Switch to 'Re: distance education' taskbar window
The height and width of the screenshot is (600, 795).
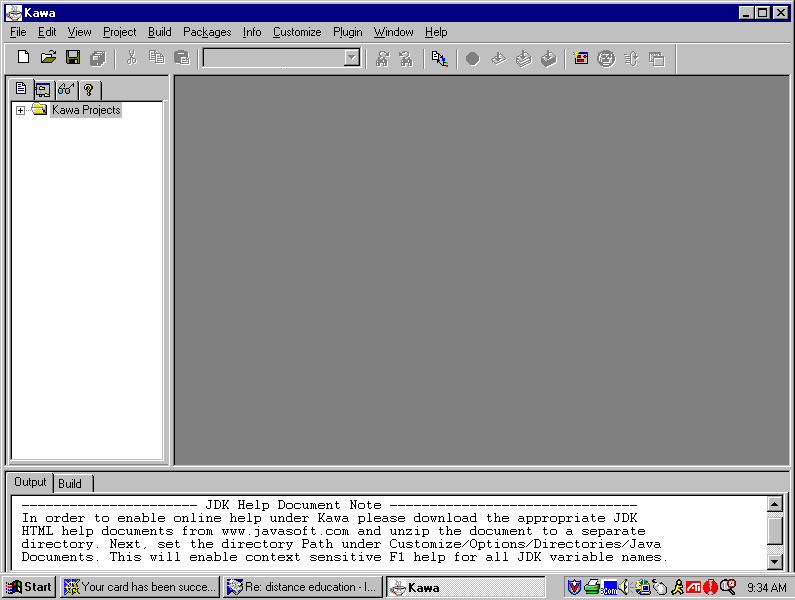tap(302, 587)
